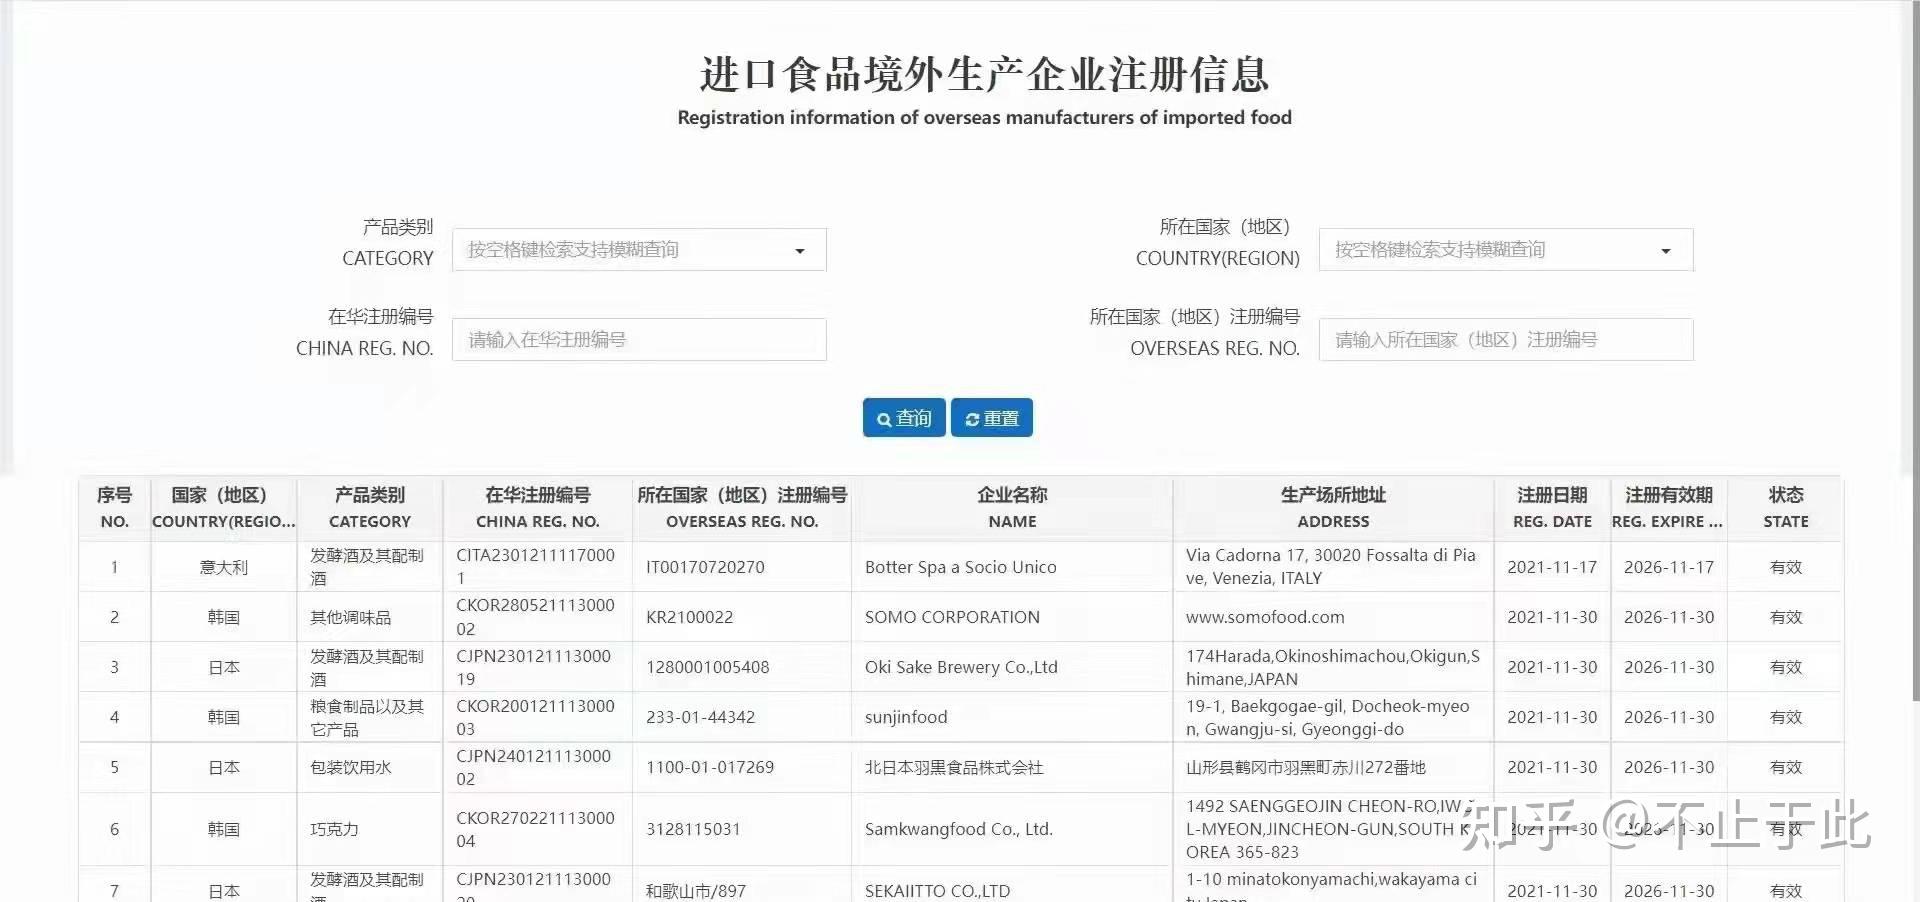Click the magnifier icon on the 查询 button
Screen dimensions: 1920x902
884,418
